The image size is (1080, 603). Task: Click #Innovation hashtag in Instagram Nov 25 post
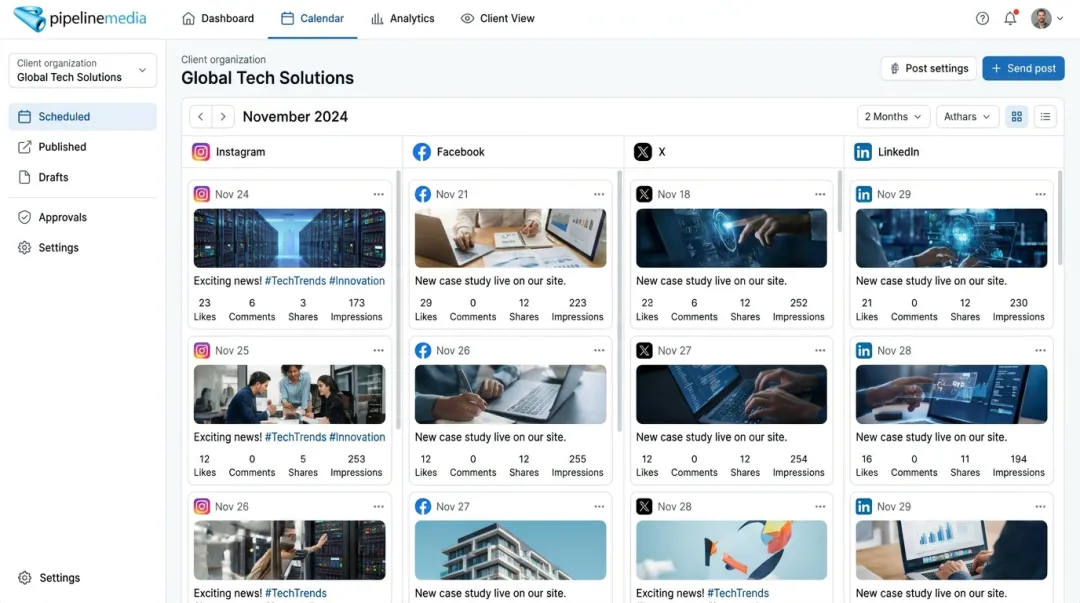pos(357,437)
